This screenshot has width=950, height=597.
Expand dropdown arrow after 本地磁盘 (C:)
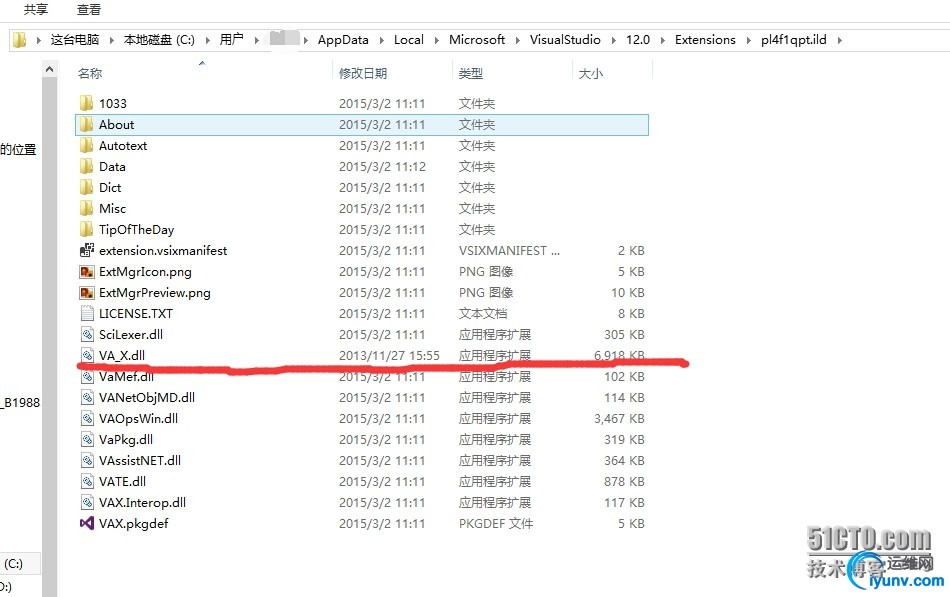208,40
